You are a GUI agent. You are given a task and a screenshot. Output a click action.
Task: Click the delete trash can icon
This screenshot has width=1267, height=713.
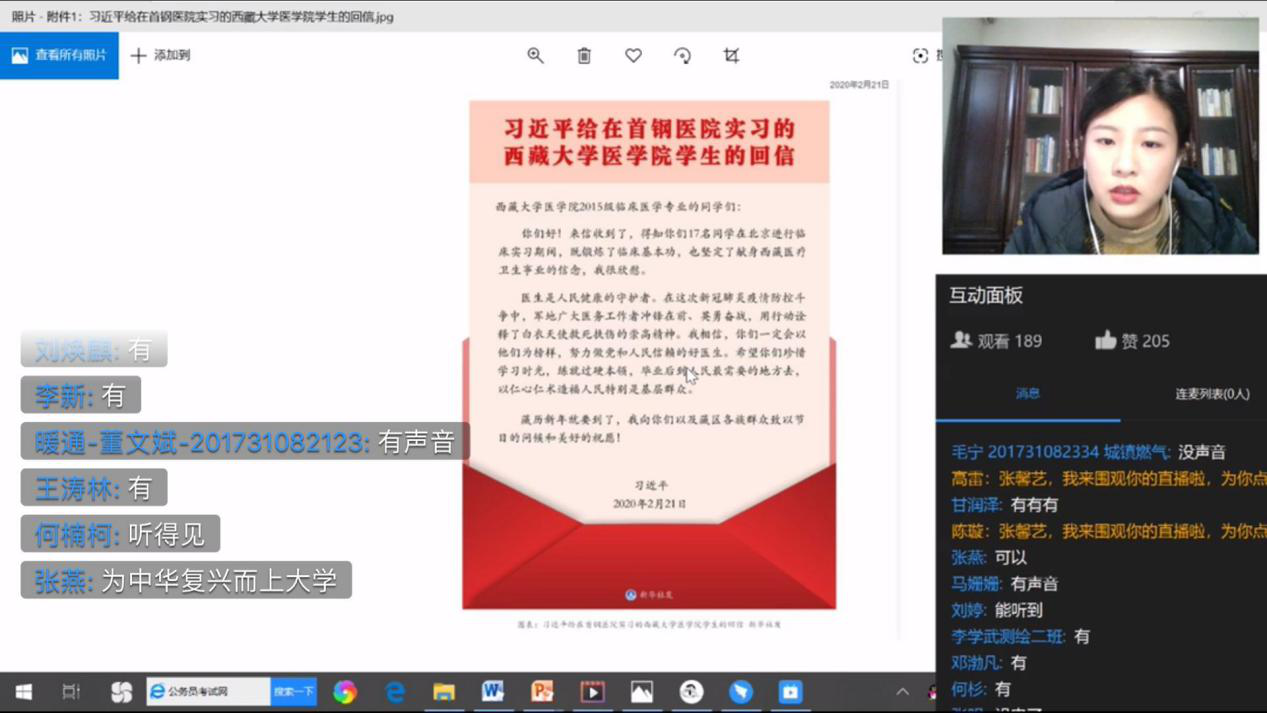(584, 56)
